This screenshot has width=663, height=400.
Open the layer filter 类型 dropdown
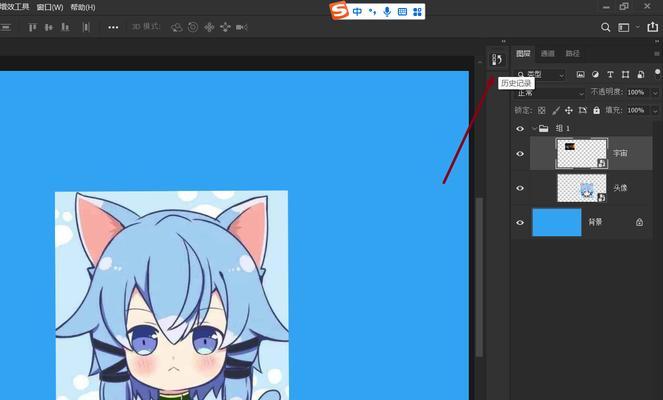[540, 75]
